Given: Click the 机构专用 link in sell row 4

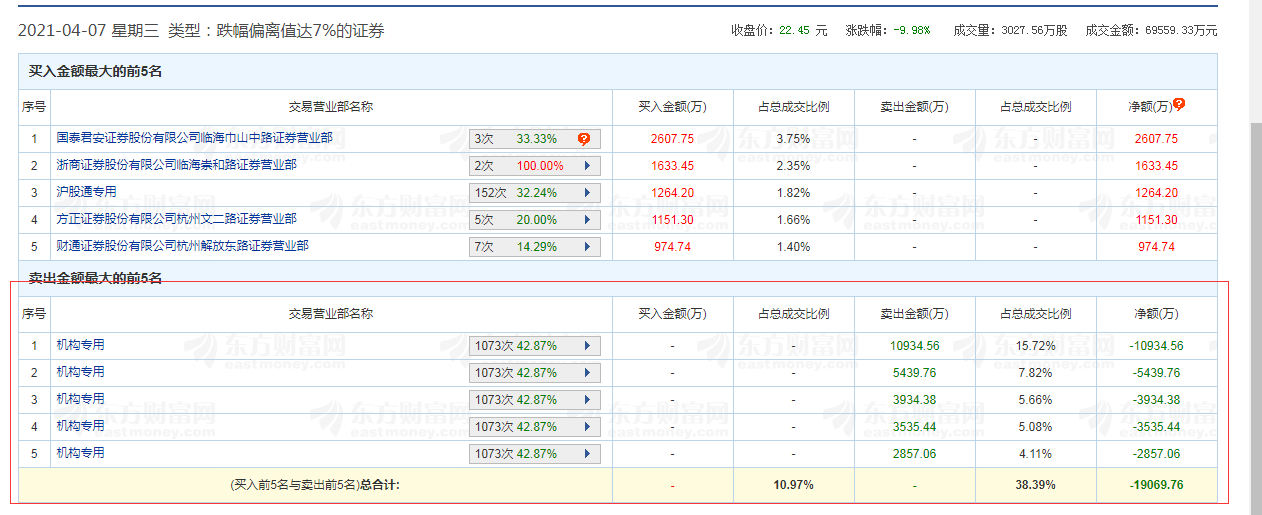Looking at the screenshot, I should click(x=80, y=426).
